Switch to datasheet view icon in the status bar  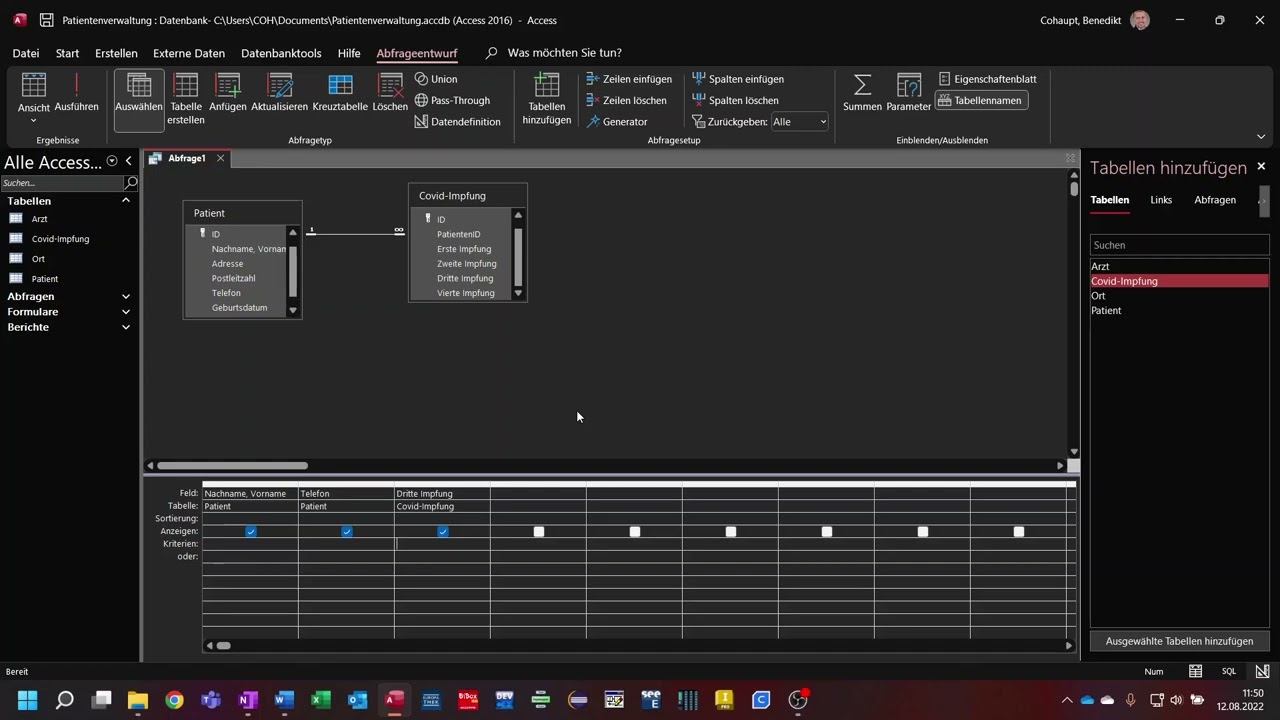pos(1195,672)
